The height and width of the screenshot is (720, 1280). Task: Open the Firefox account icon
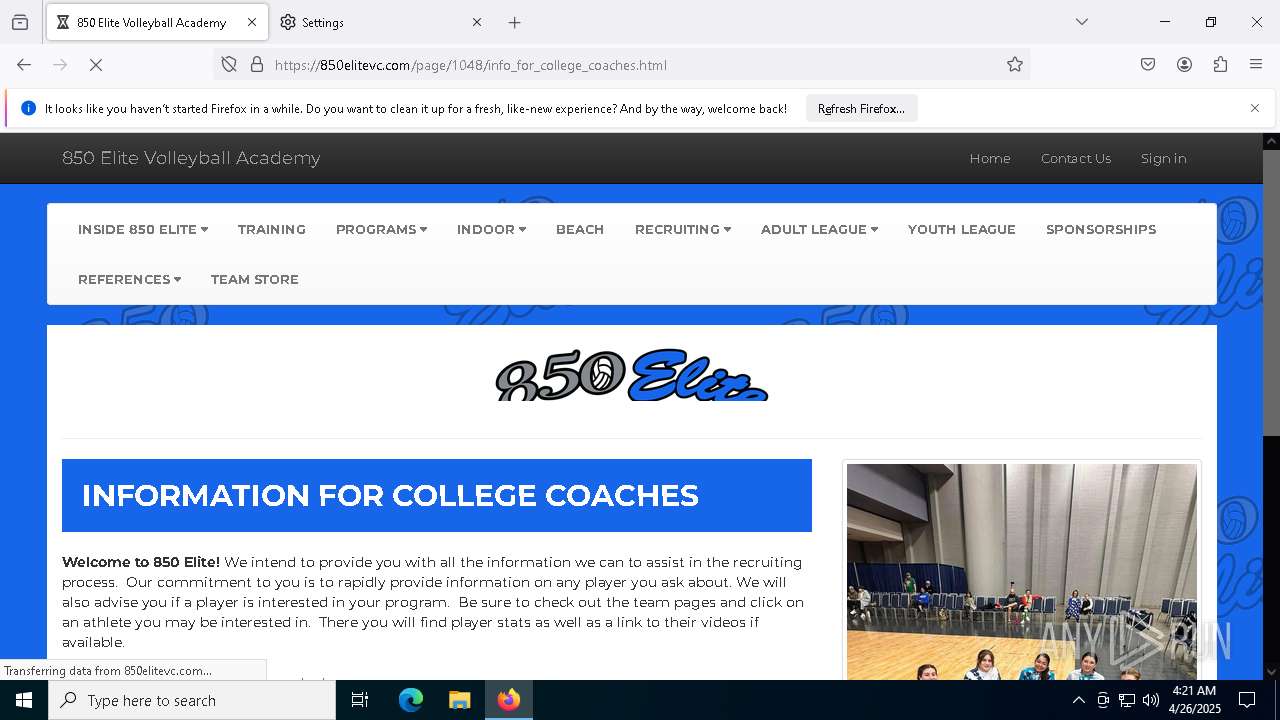click(x=1184, y=65)
